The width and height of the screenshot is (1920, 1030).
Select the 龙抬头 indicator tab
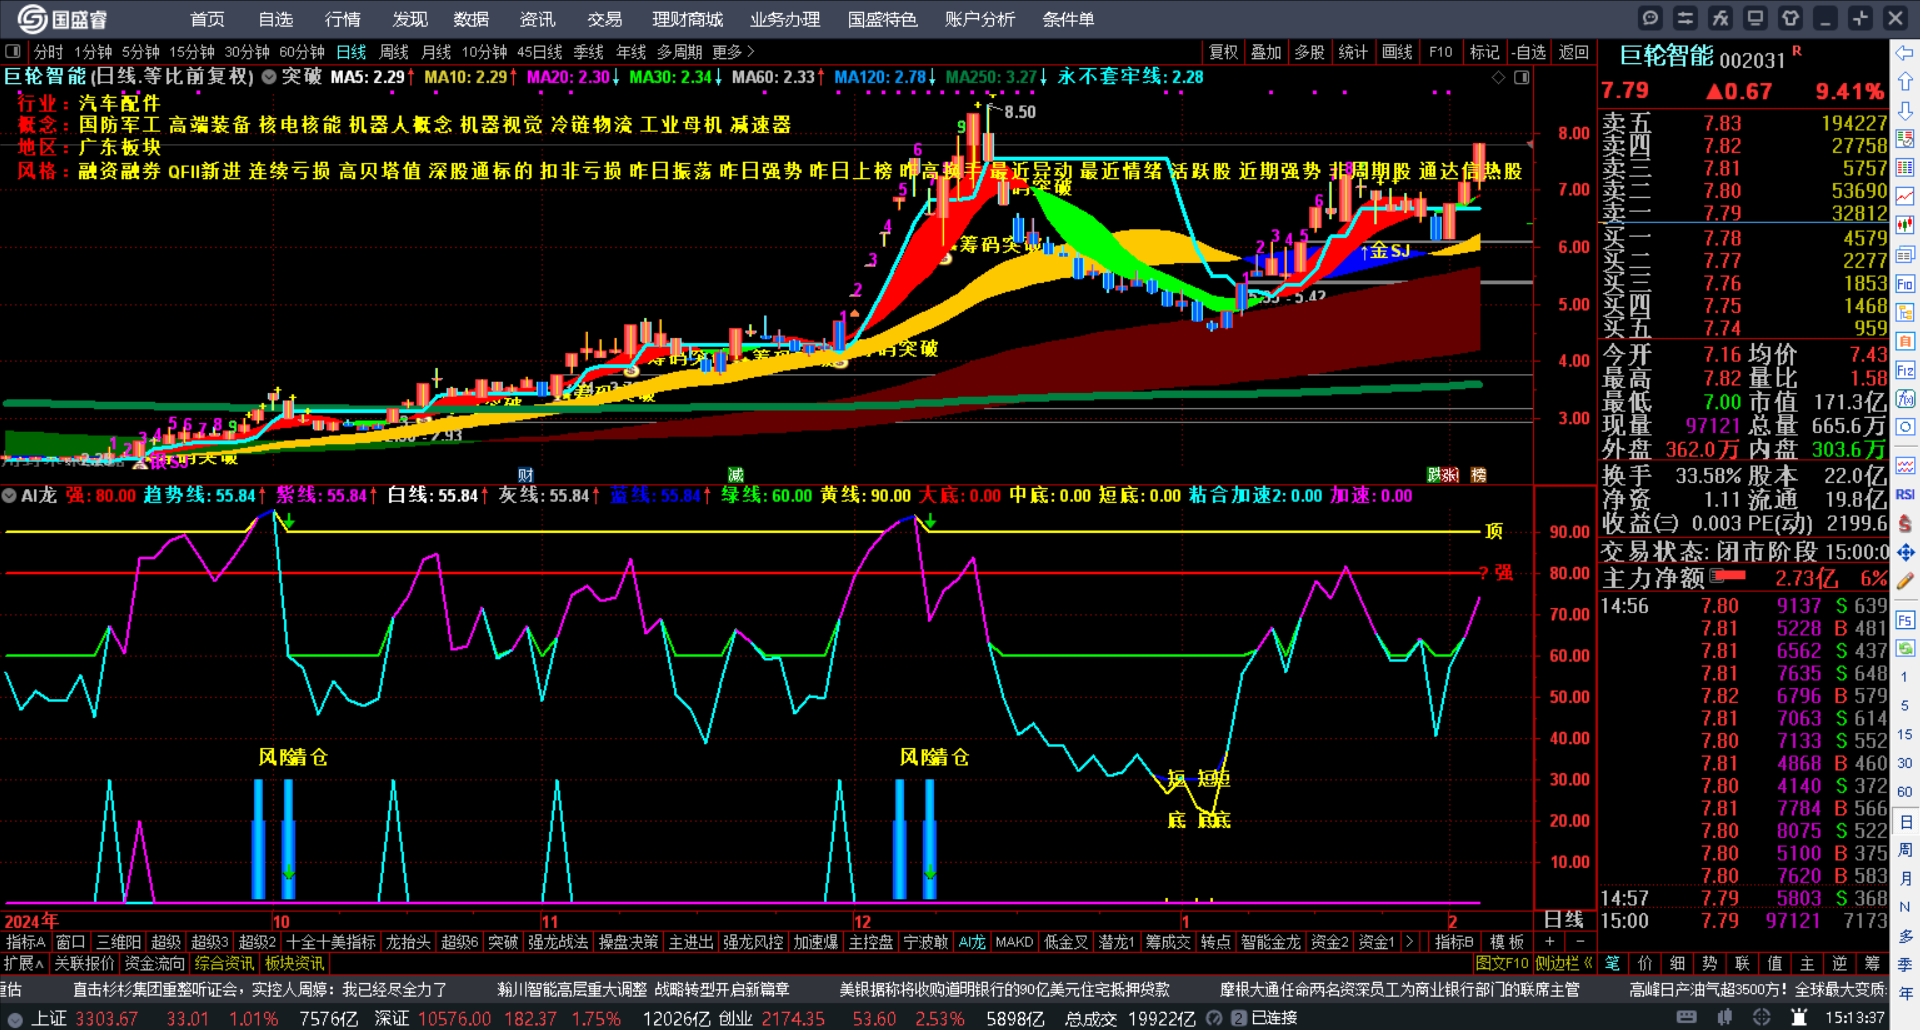click(x=408, y=942)
